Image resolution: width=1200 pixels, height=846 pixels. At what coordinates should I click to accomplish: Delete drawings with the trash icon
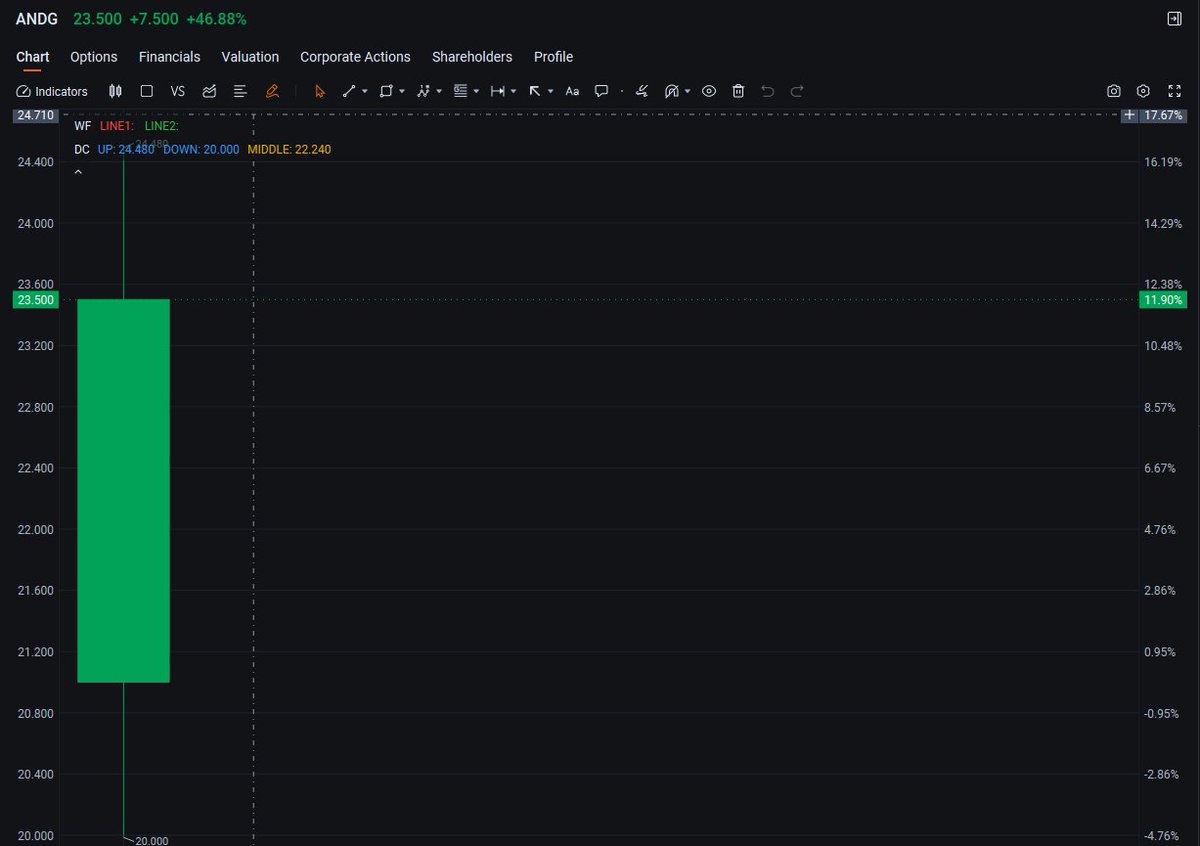click(x=738, y=91)
